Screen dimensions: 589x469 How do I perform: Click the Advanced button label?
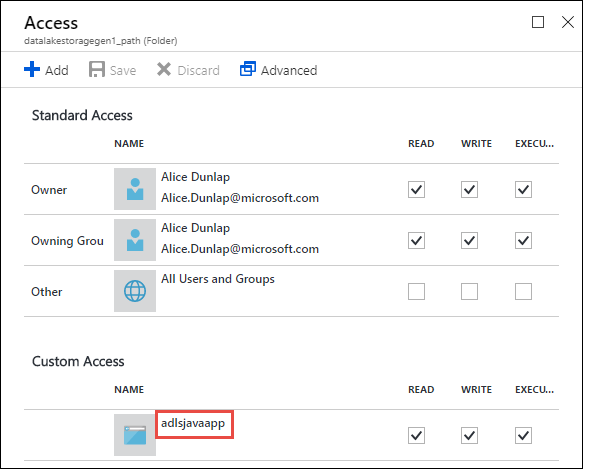pyautogui.click(x=289, y=71)
